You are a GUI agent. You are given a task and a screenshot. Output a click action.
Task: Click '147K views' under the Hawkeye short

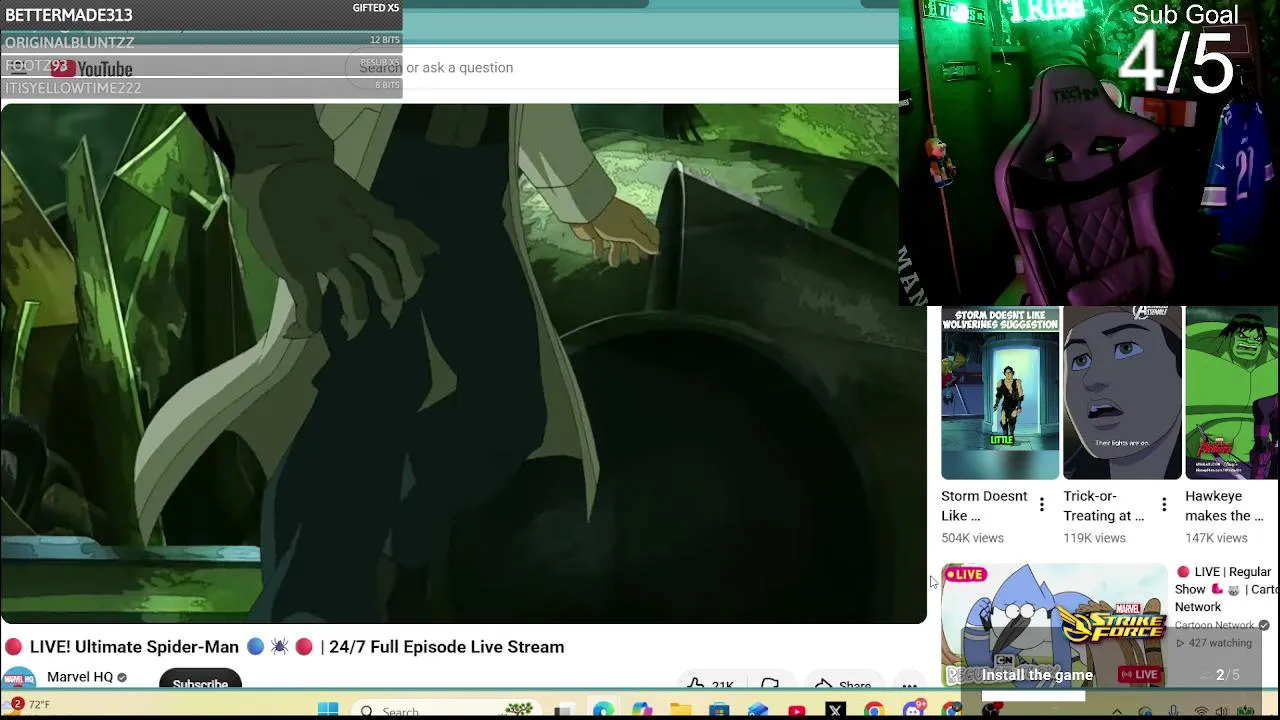(x=1216, y=538)
